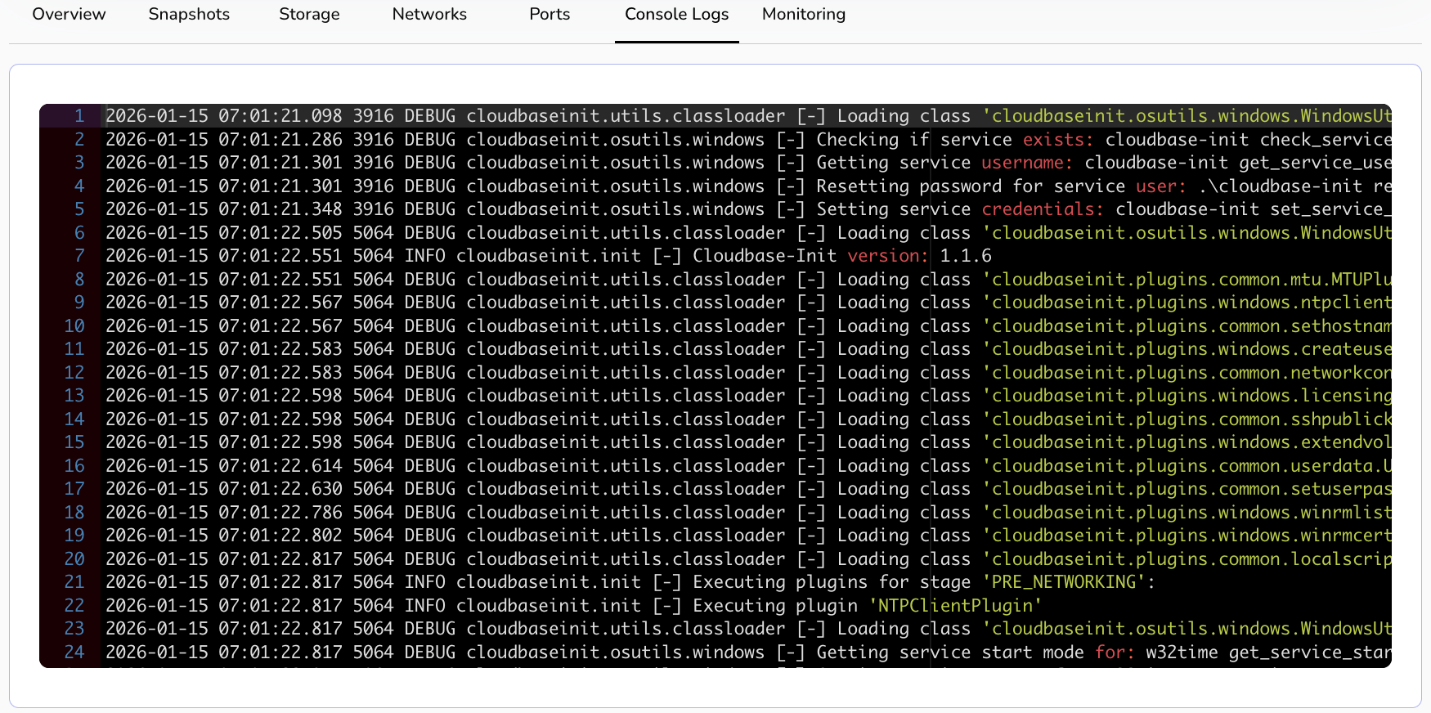The width and height of the screenshot is (1431, 713).
Task: Switch to the Snapshots tab
Action: click(x=189, y=15)
